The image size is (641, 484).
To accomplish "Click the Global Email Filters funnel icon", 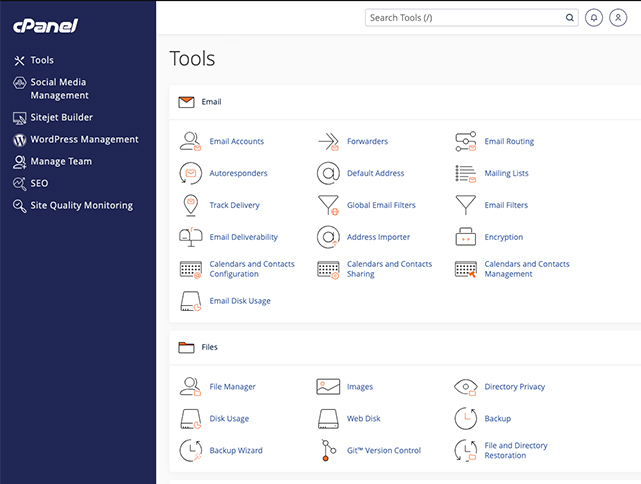I will [x=328, y=205].
